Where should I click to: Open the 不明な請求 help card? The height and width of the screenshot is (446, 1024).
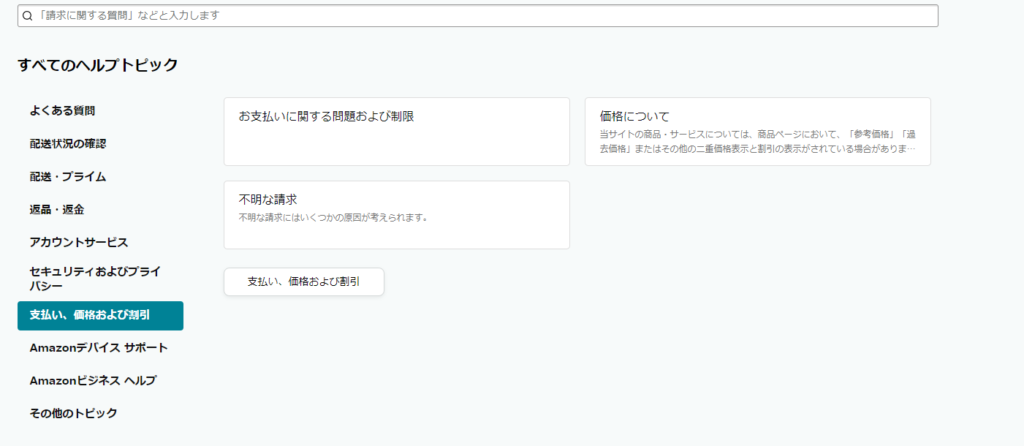[268, 199]
